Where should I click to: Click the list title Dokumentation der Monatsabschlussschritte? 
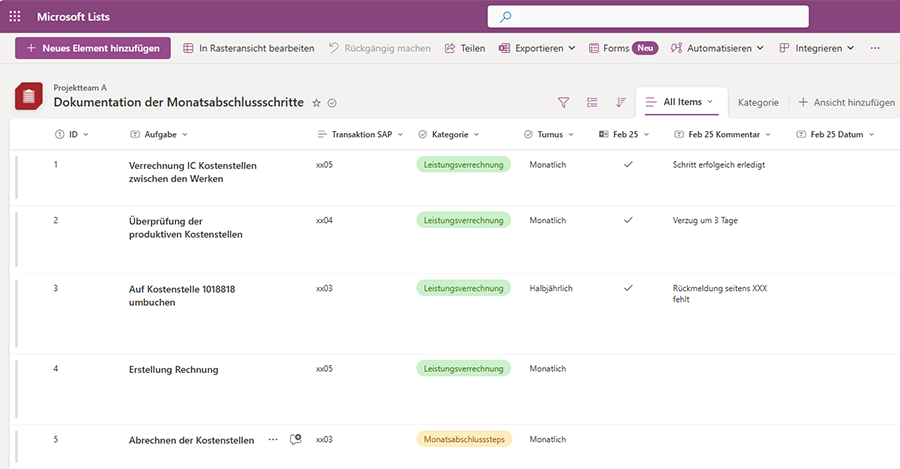click(x=179, y=102)
